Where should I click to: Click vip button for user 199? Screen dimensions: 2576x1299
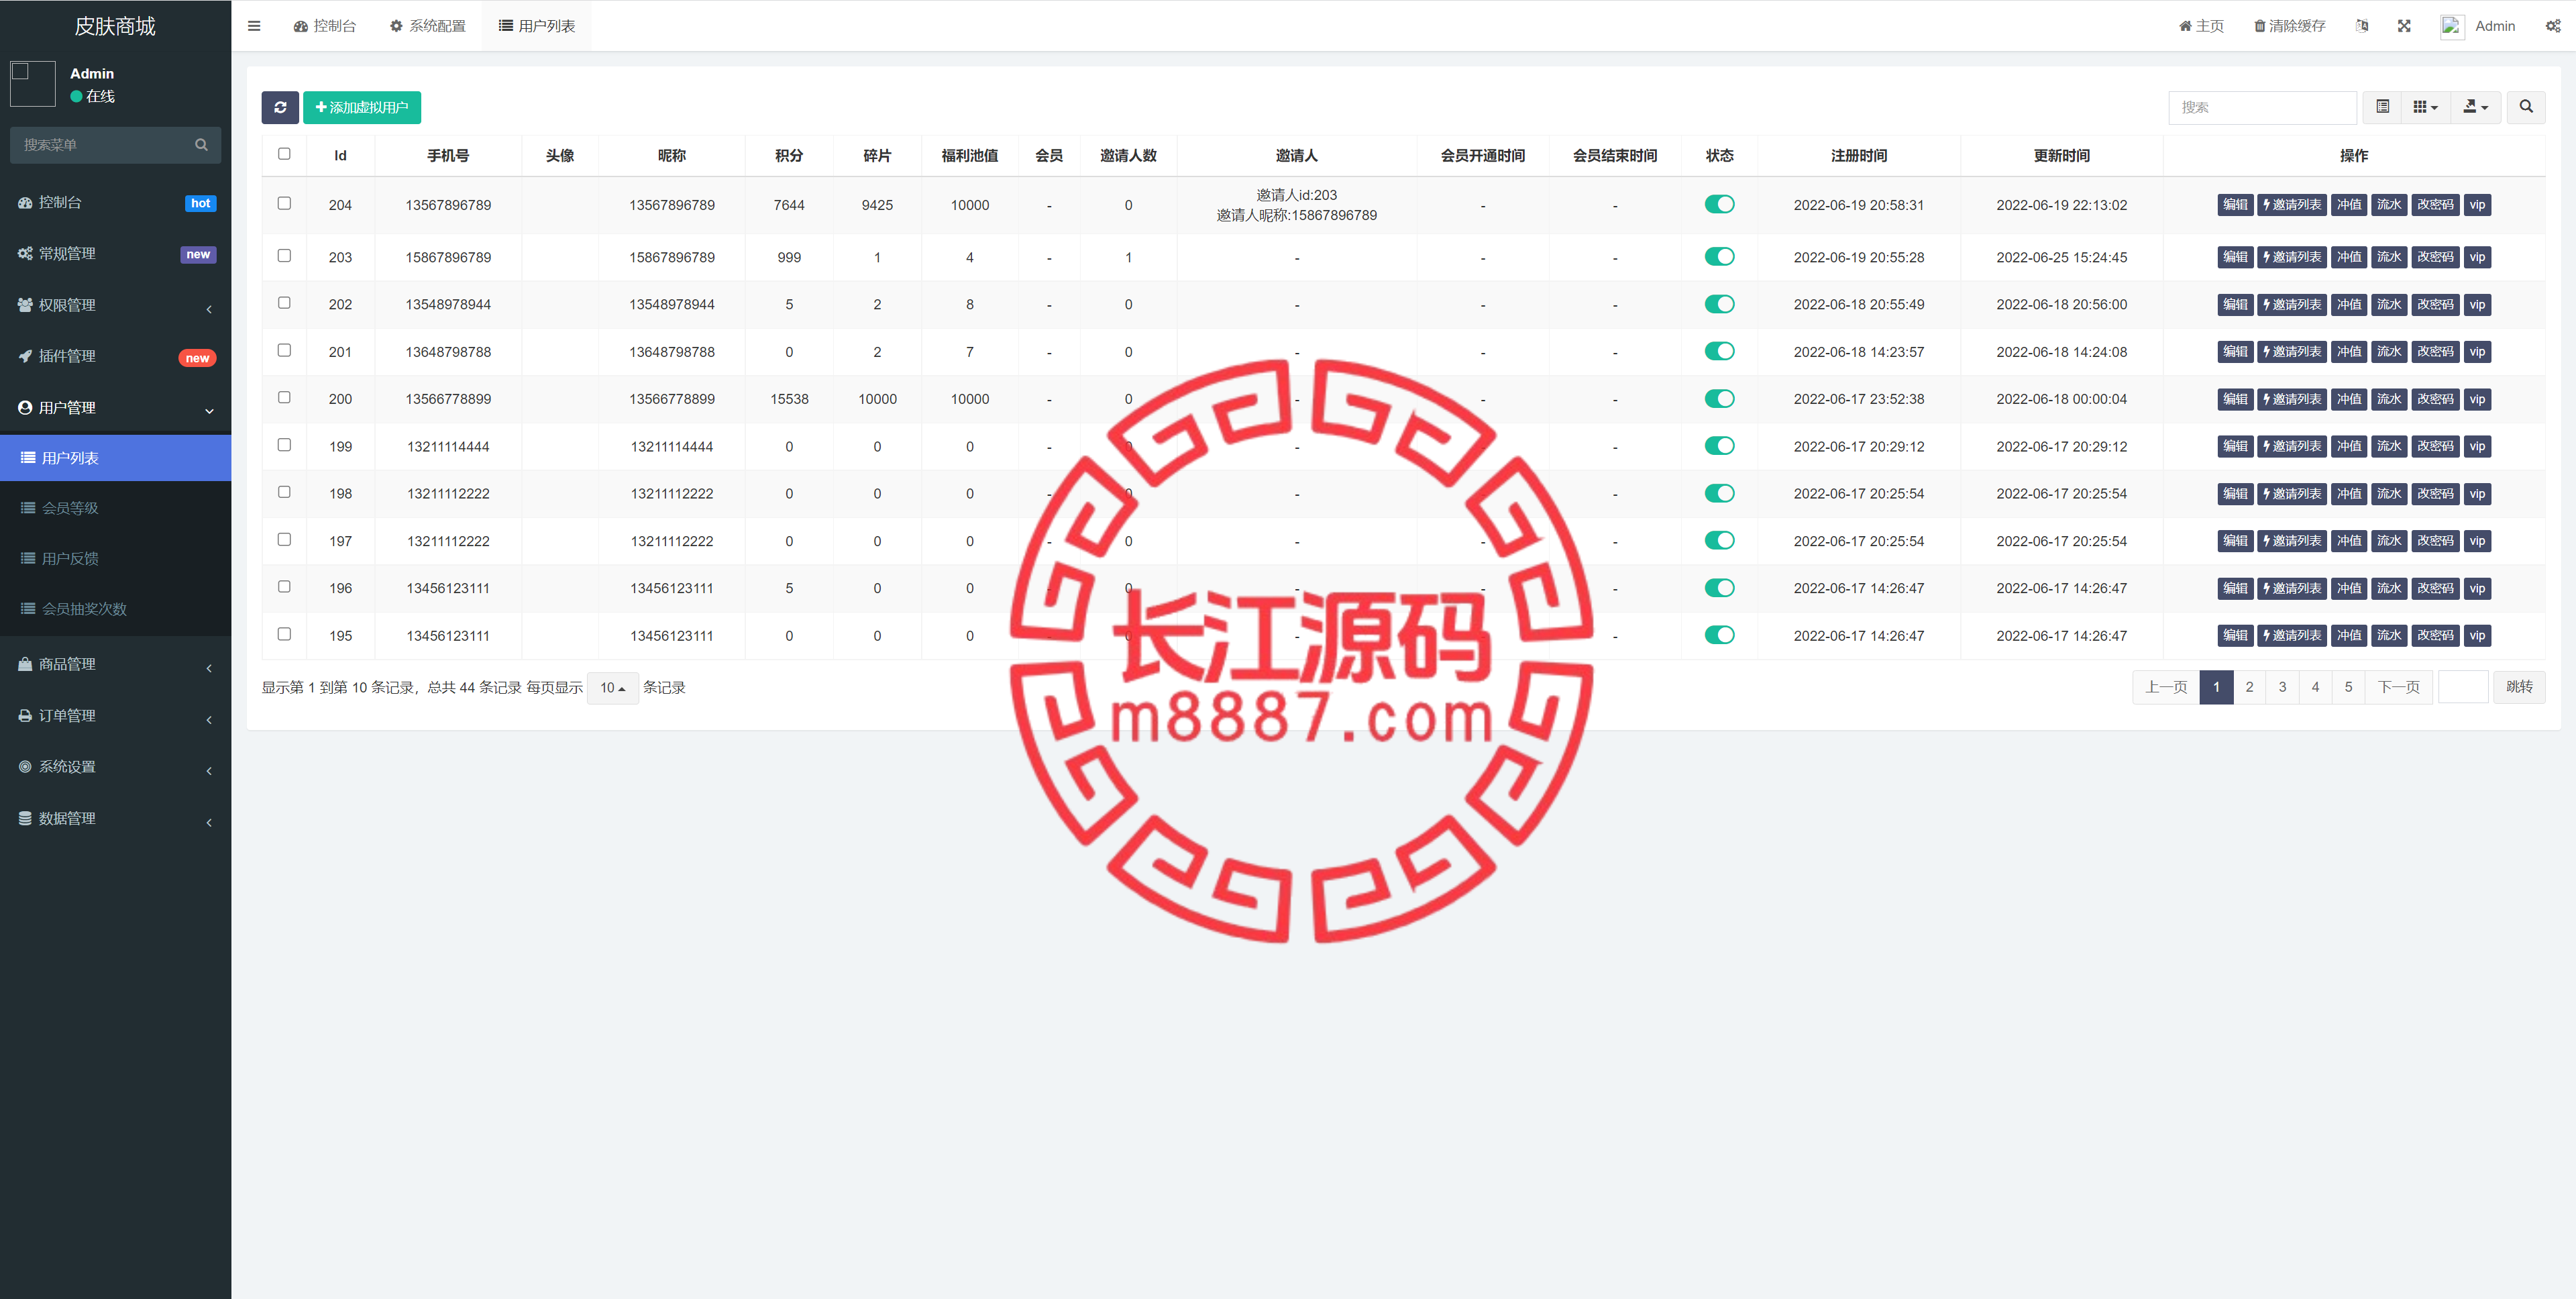[x=2476, y=447]
